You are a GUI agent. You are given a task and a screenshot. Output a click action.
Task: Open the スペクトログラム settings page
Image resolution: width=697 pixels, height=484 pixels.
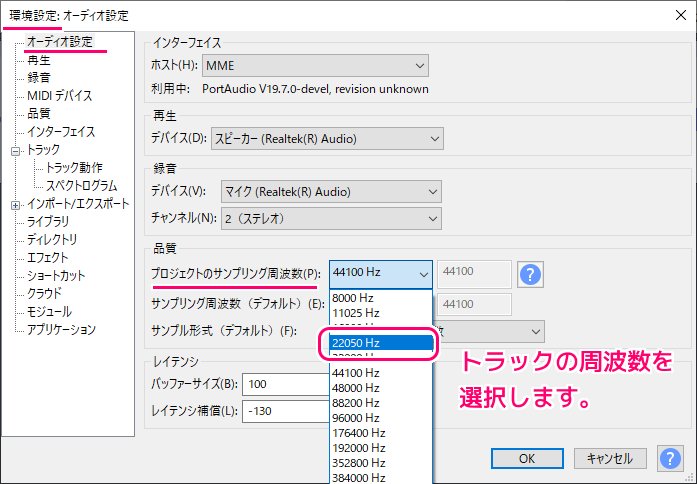pos(81,186)
